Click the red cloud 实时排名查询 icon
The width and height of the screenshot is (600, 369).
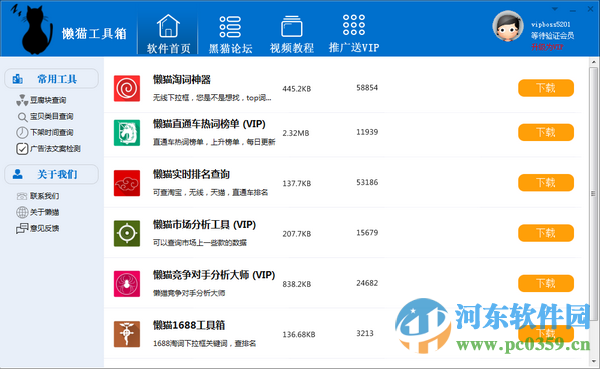(x=127, y=183)
